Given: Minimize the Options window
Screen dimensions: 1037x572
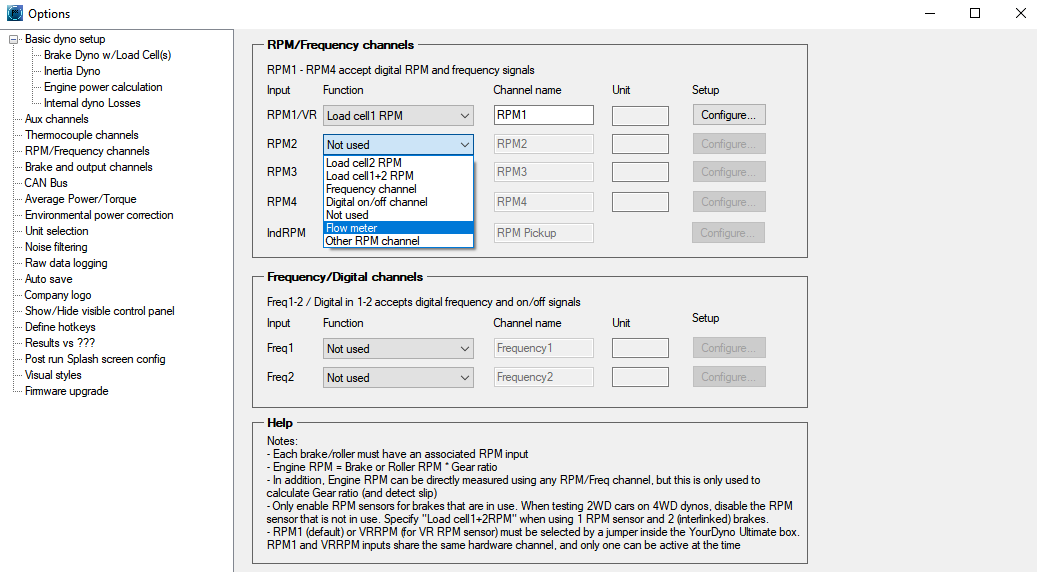Looking at the screenshot, I should [930, 13].
